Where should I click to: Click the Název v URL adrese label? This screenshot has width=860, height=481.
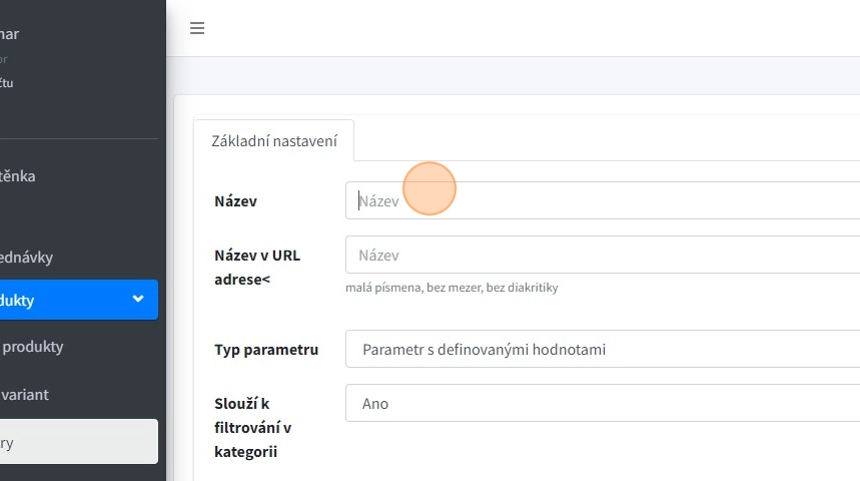coord(257,267)
